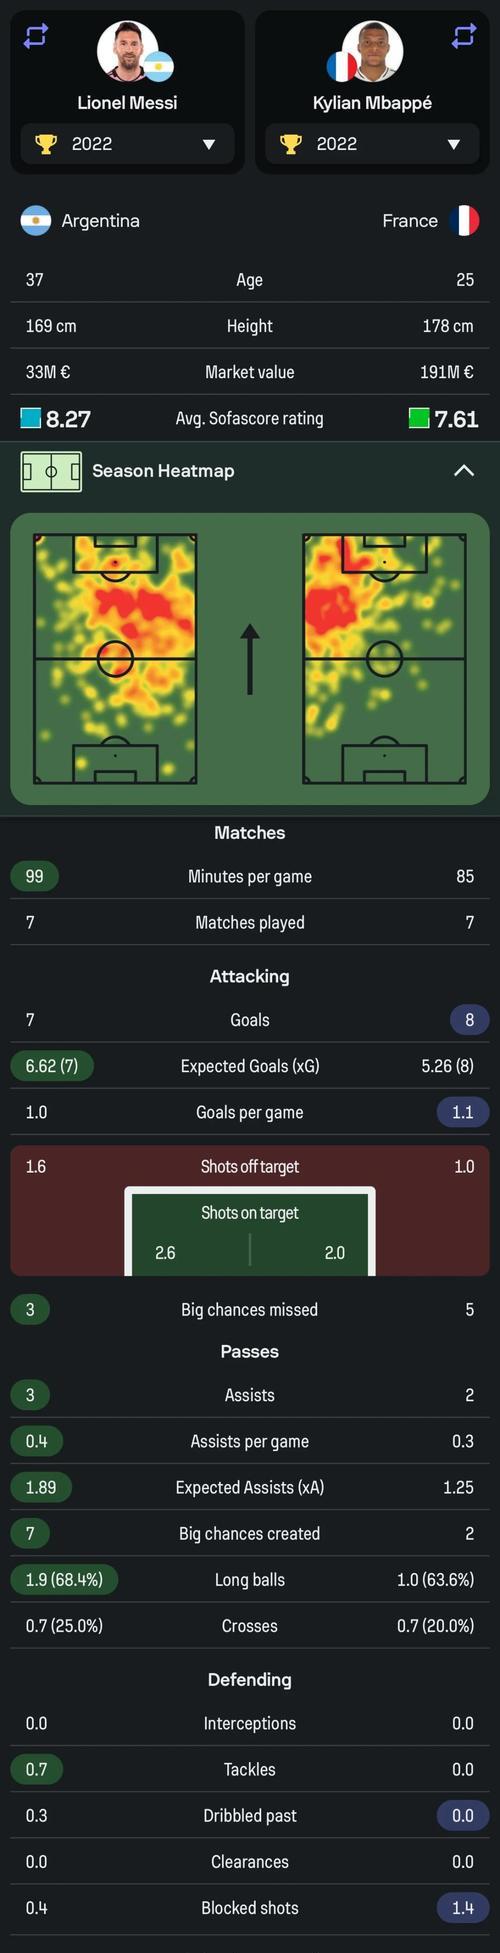500x1953 pixels.
Task: Click Mbappé's green 7.61 rating square
Action: pos(419,418)
